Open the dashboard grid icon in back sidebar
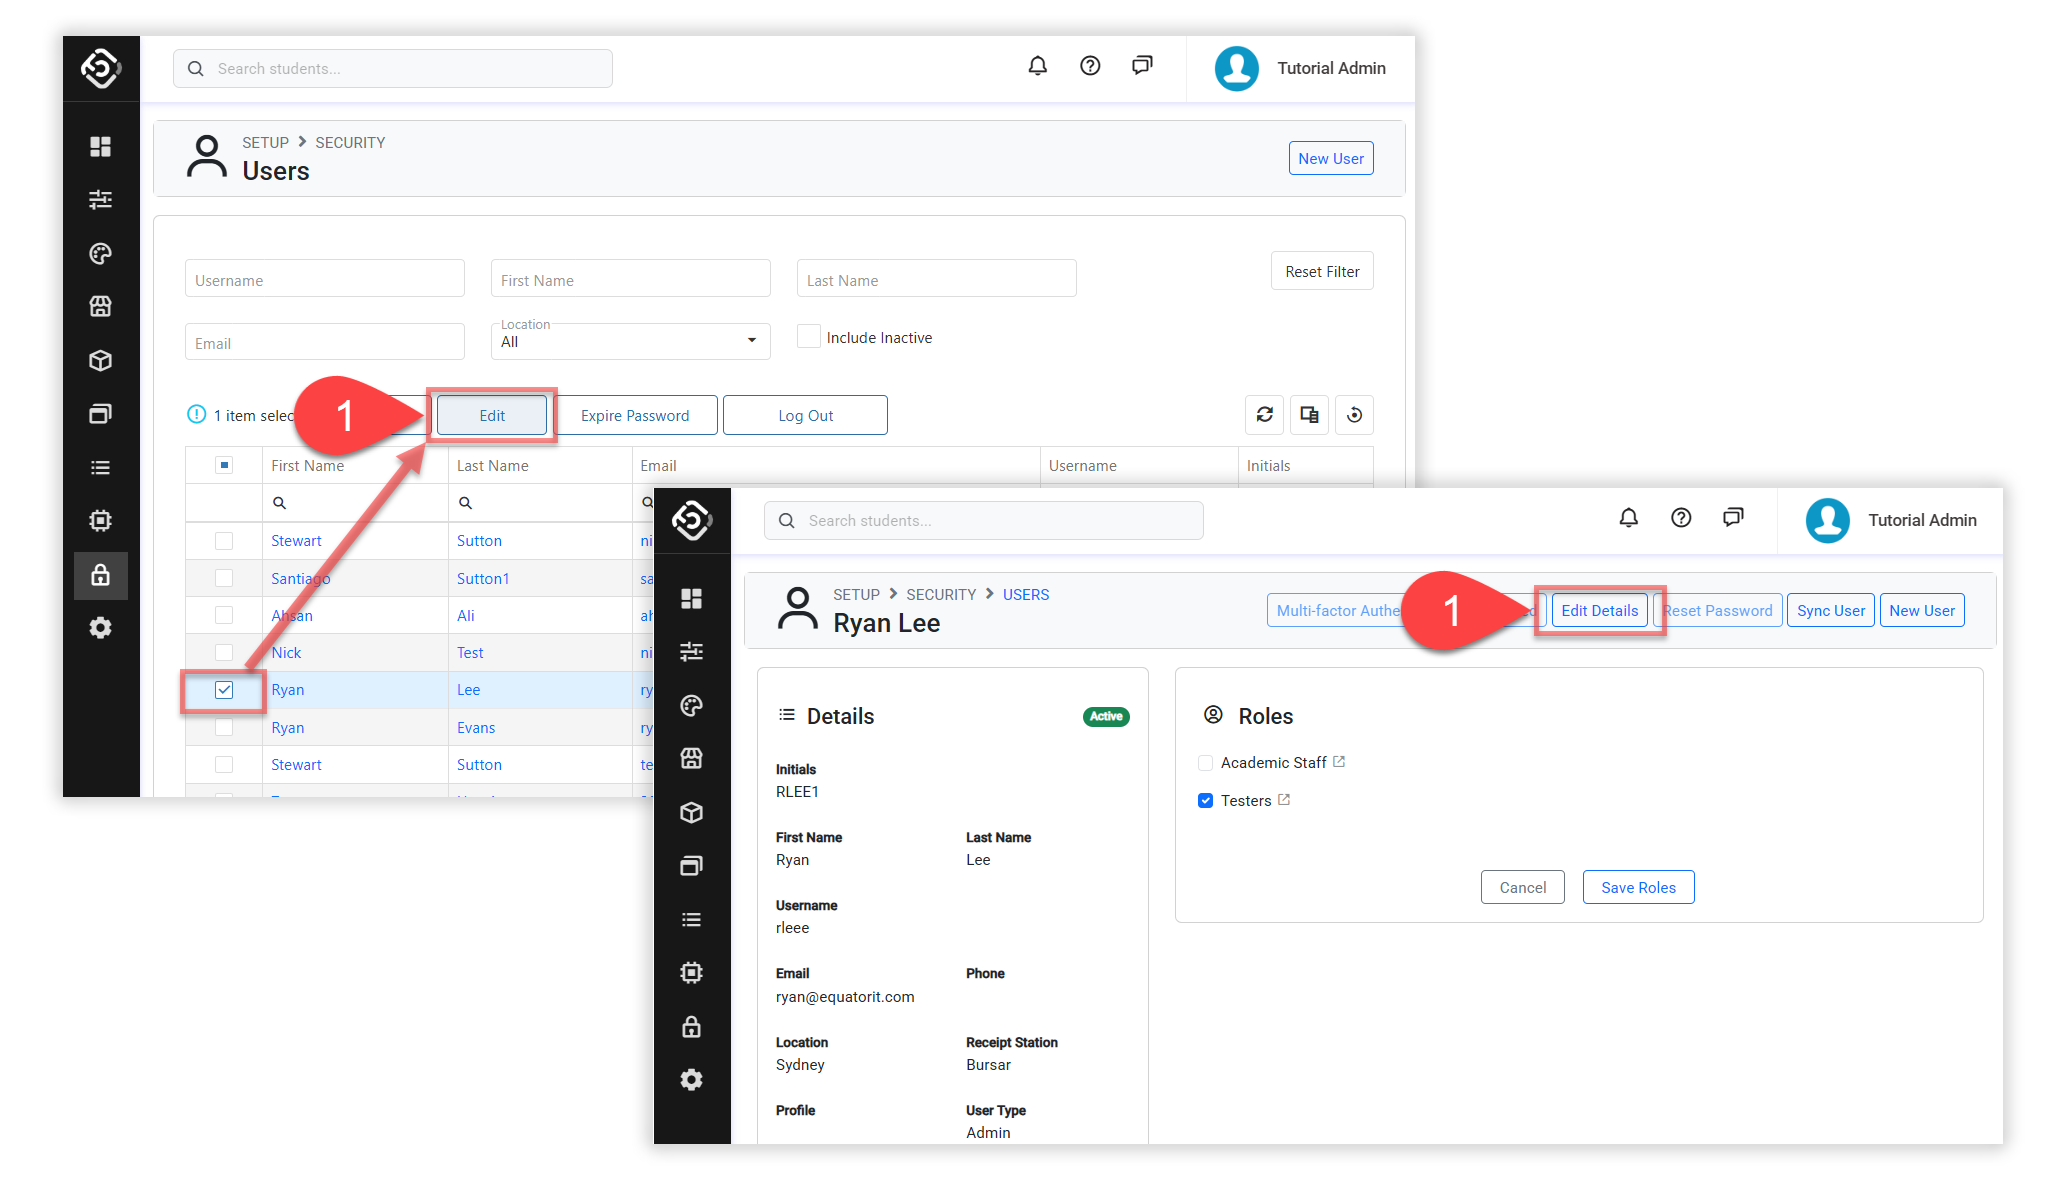Screen dimensions: 2068x1190 coord(100,147)
